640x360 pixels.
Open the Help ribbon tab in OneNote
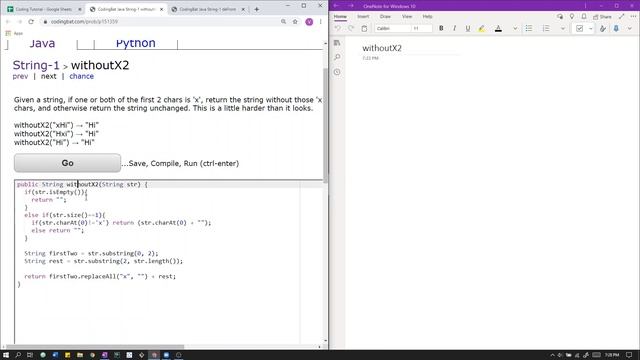427,17
